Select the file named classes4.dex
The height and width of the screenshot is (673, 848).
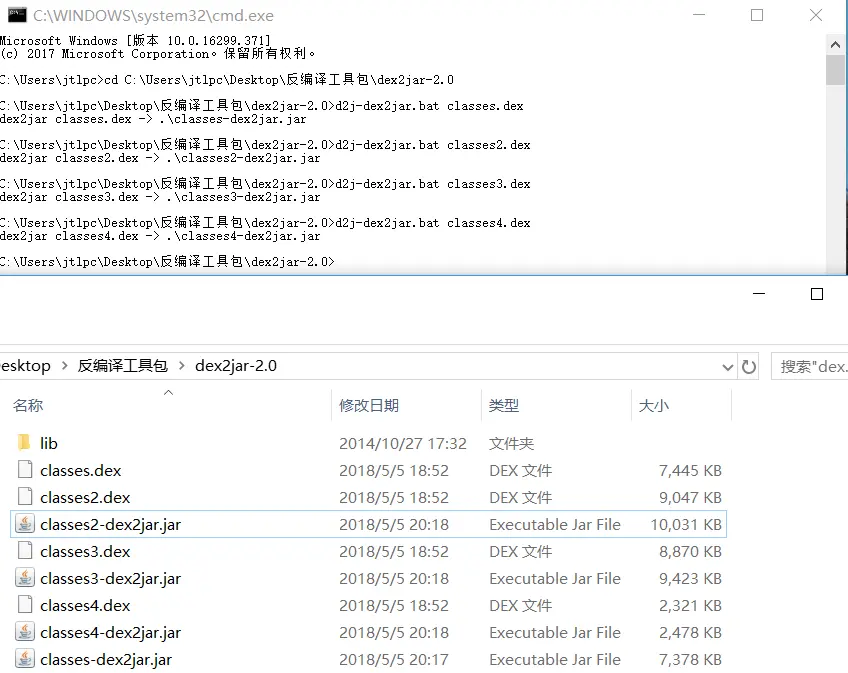tap(85, 605)
